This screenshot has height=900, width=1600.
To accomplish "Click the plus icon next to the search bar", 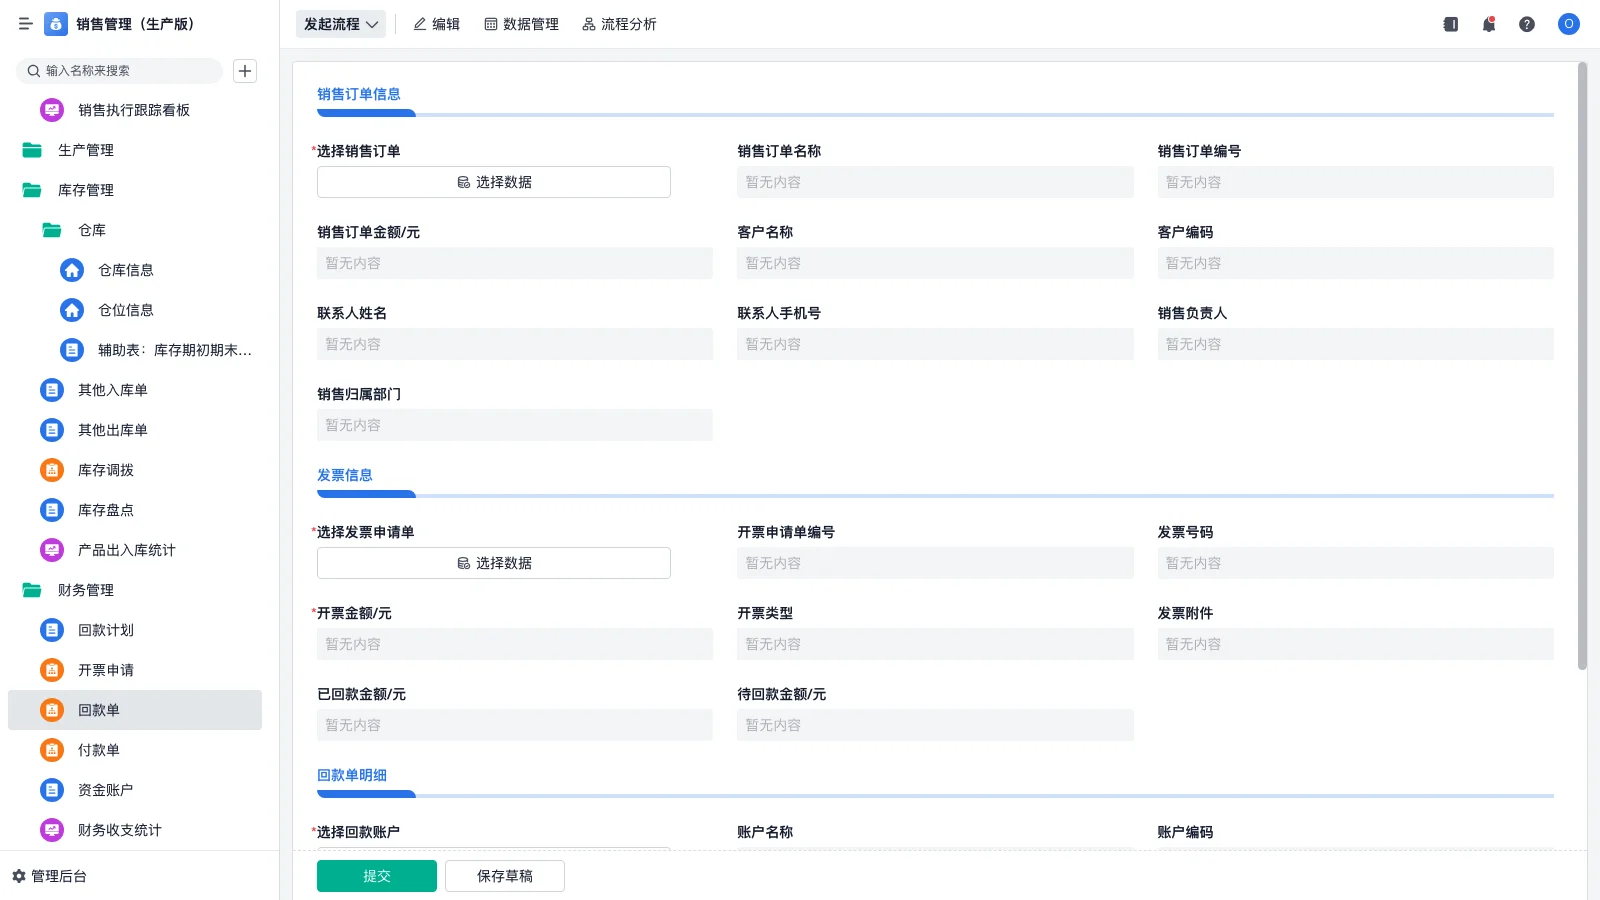I will 245,70.
